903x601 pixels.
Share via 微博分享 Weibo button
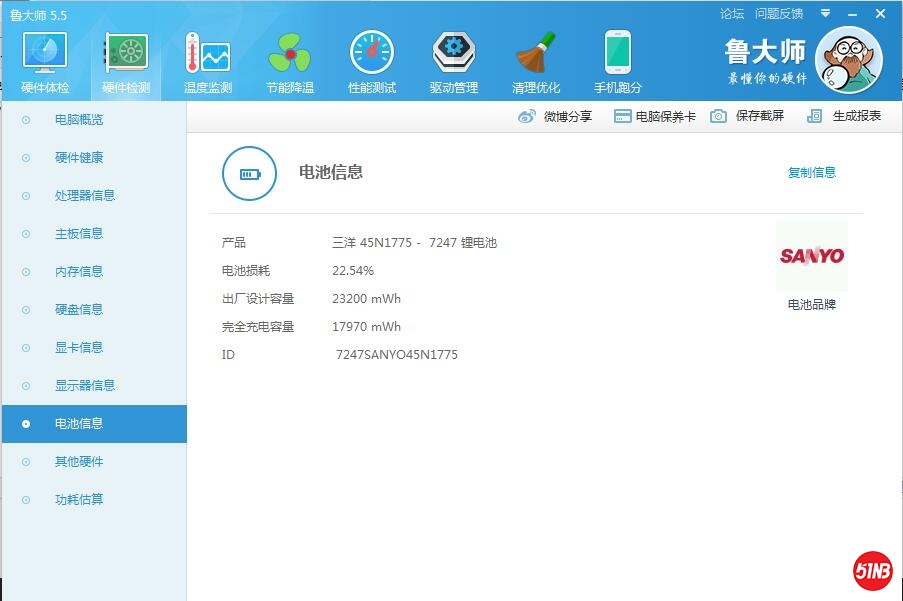(x=555, y=116)
